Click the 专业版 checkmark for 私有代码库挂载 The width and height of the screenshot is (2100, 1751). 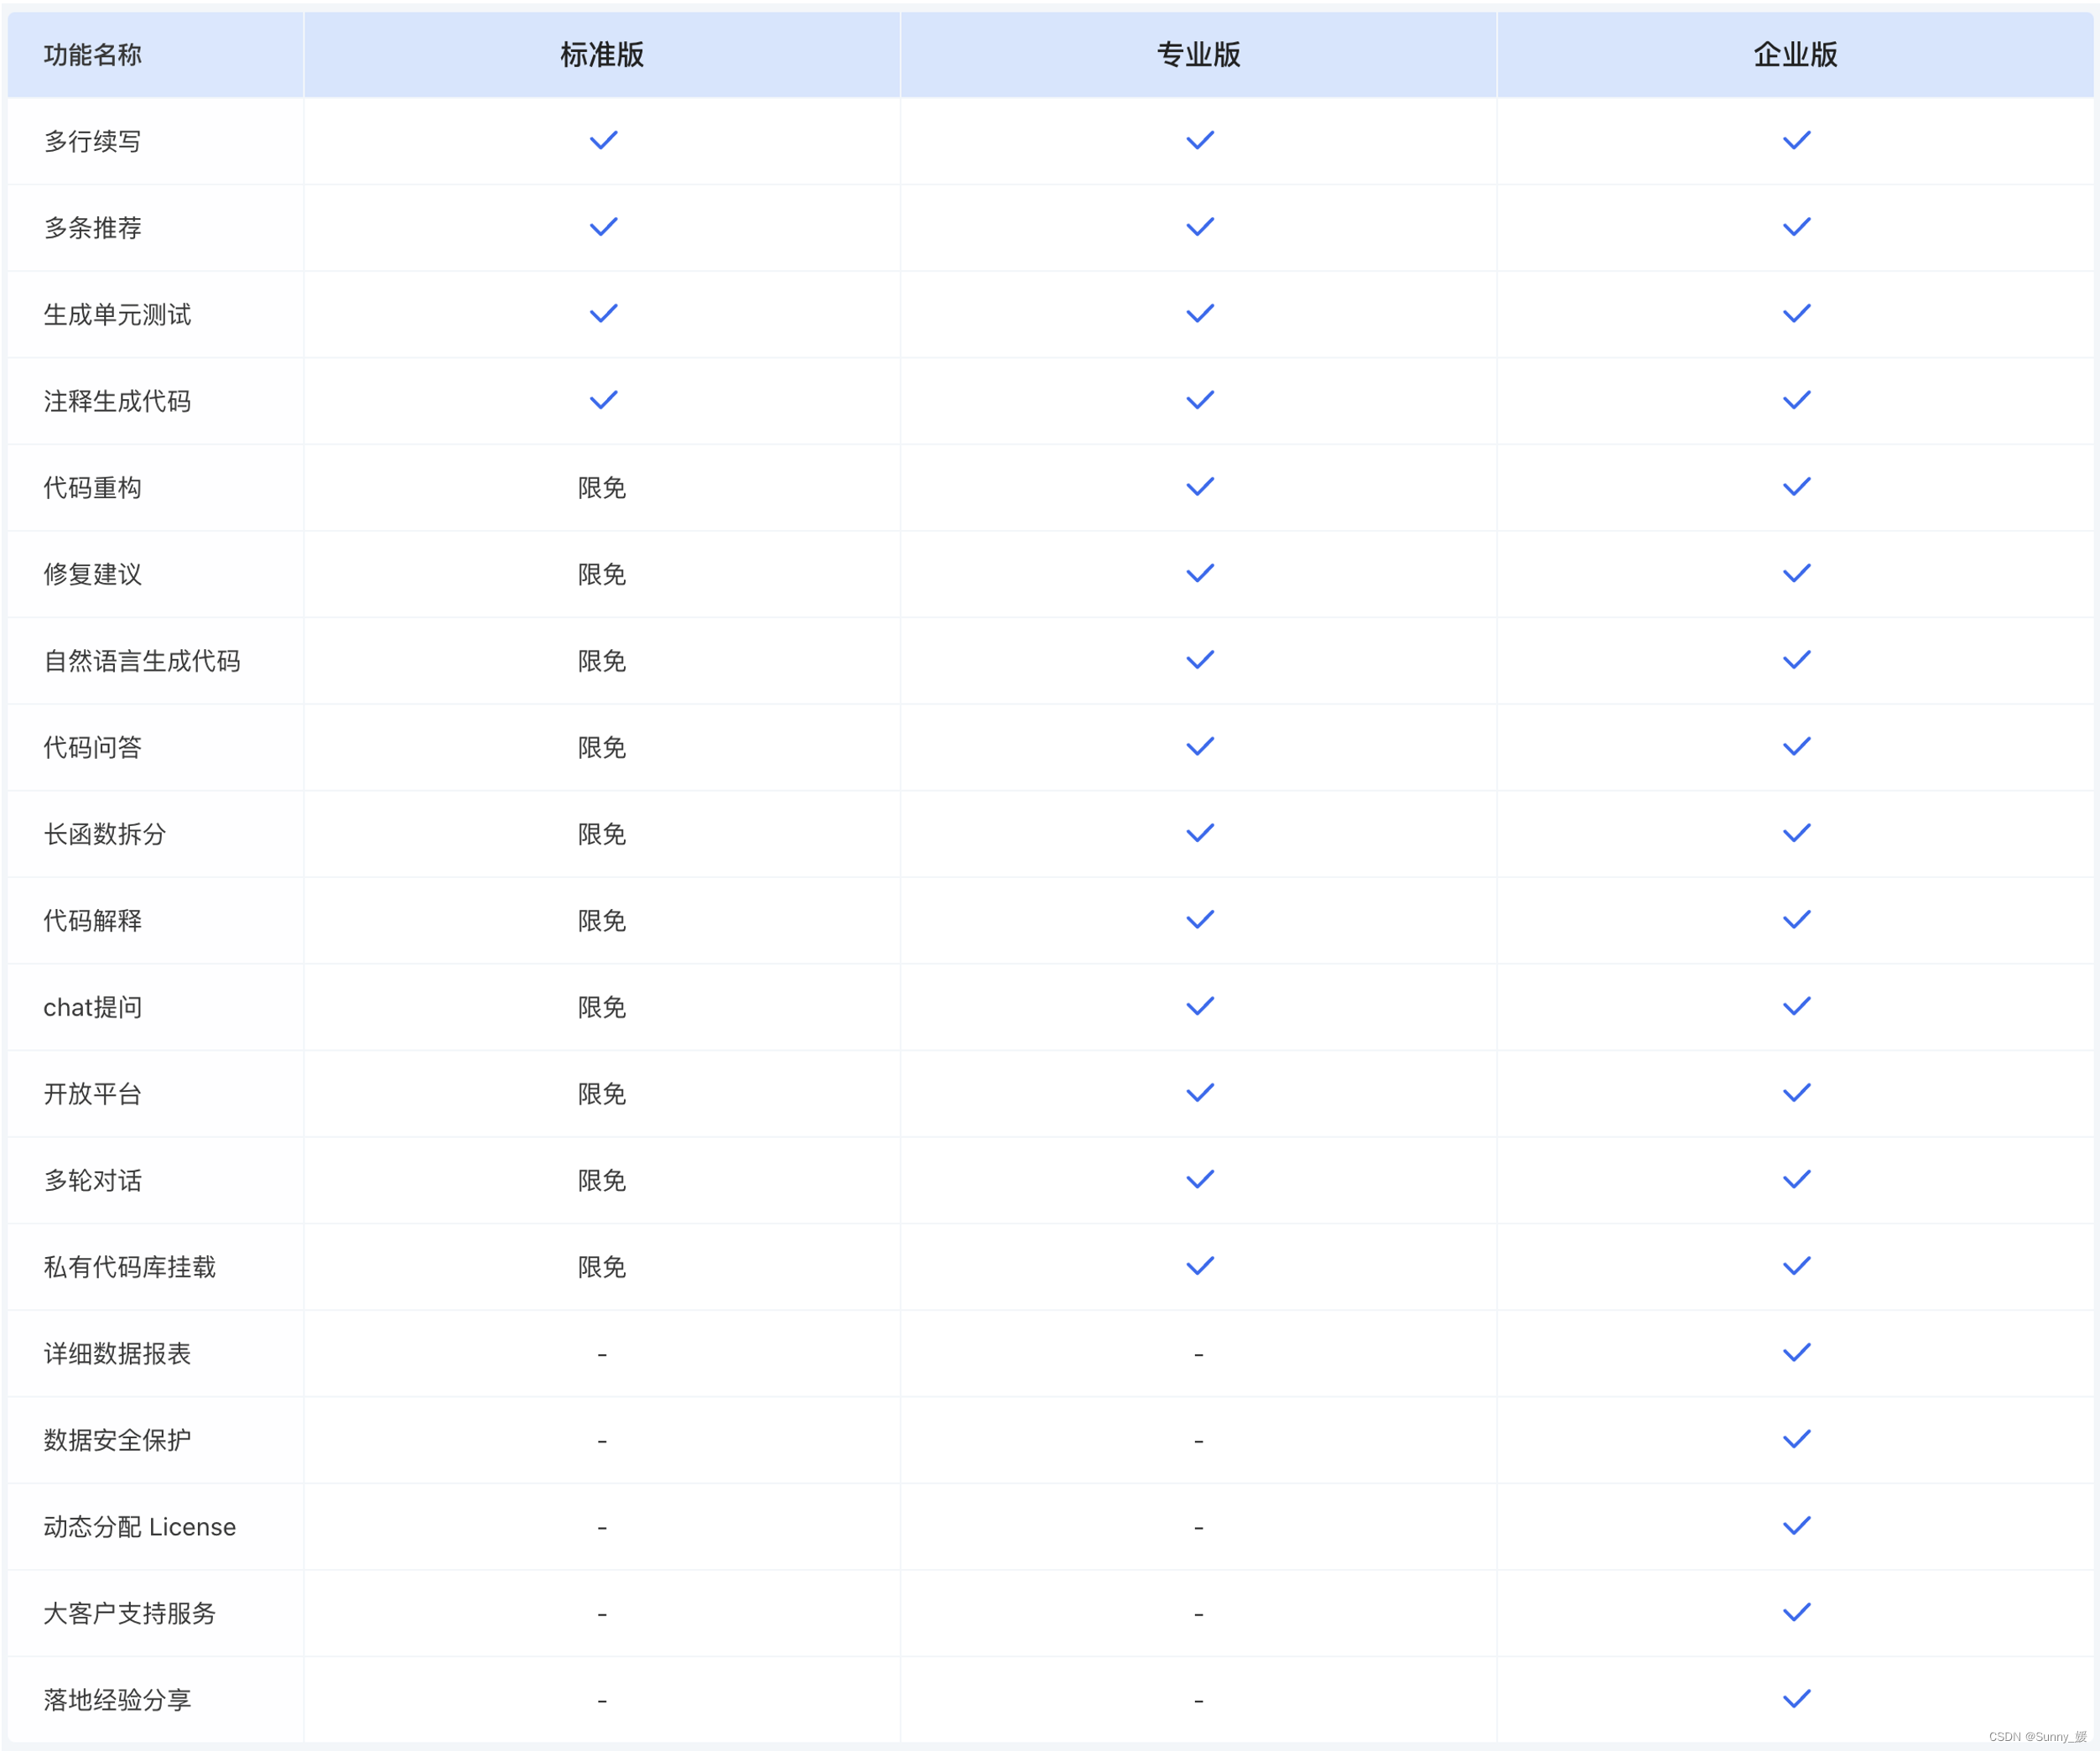tap(1199, 1266)
